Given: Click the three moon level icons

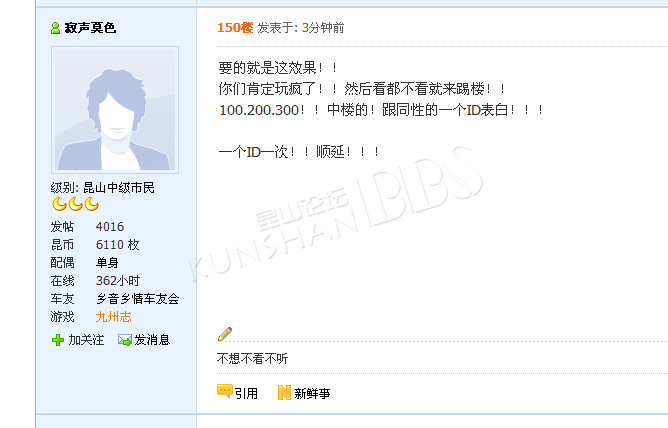Looking at the screenshot, I should click(x=75, y=204).
